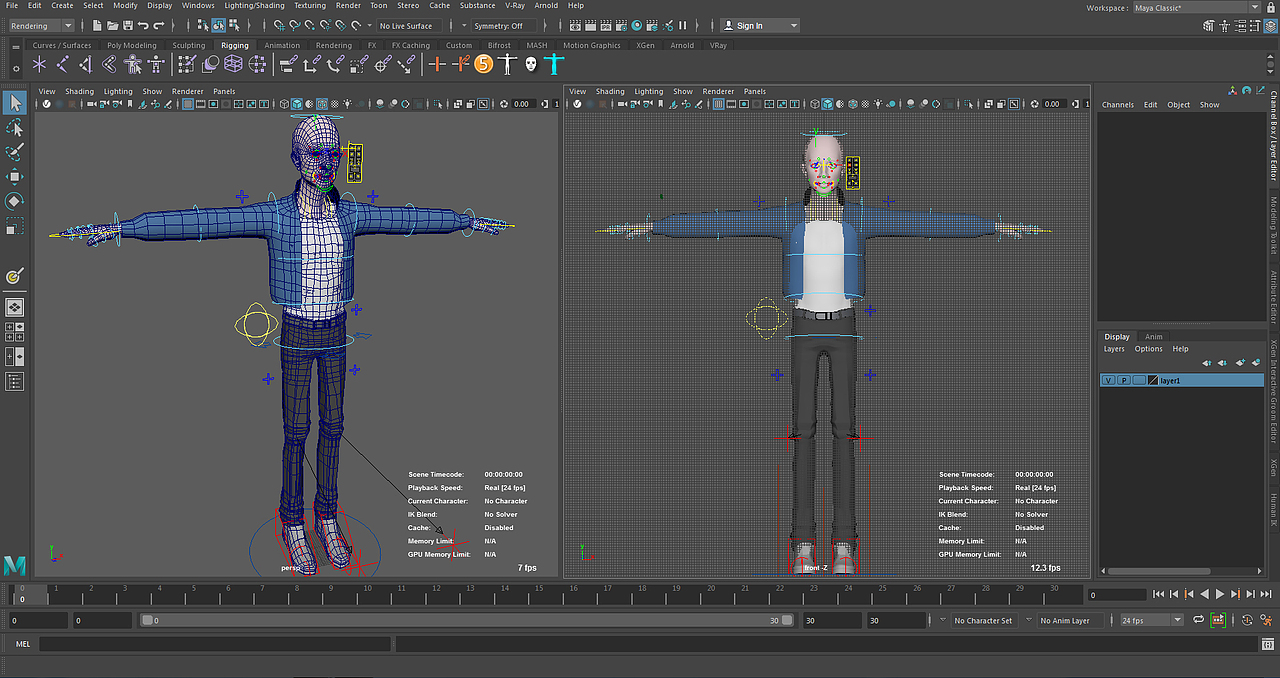This screenshot has height=678, width=1280.
Task: Click the current frame input field
Action: (1117, 594)
